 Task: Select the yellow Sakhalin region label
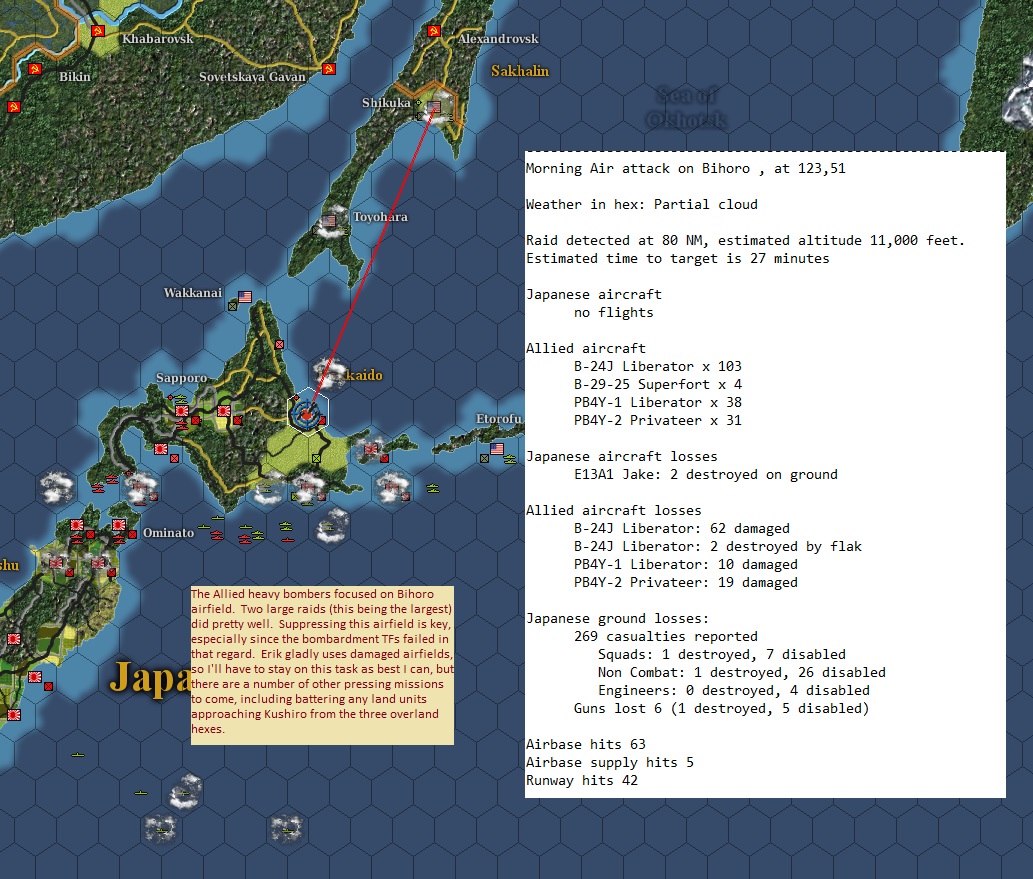[520, 71]
